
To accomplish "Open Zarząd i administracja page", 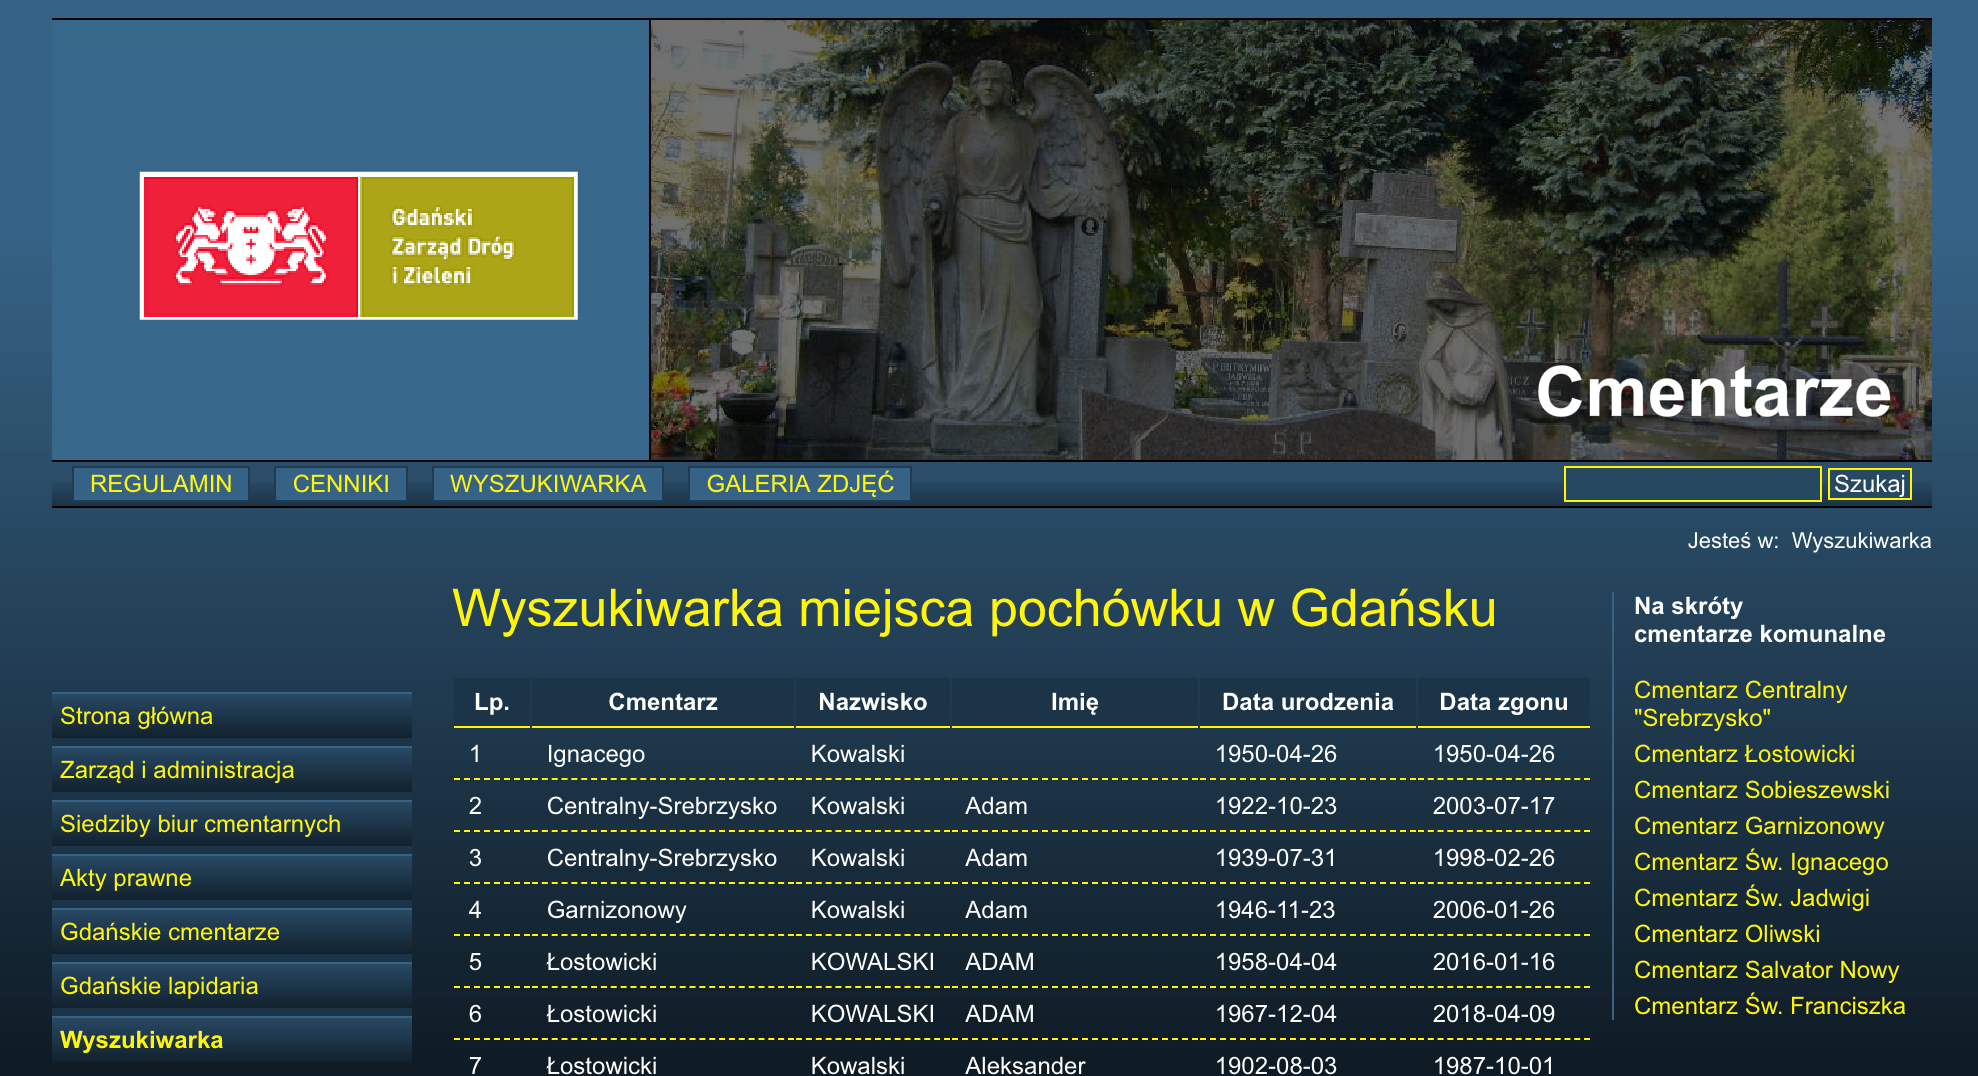I will tap(178, 770).
